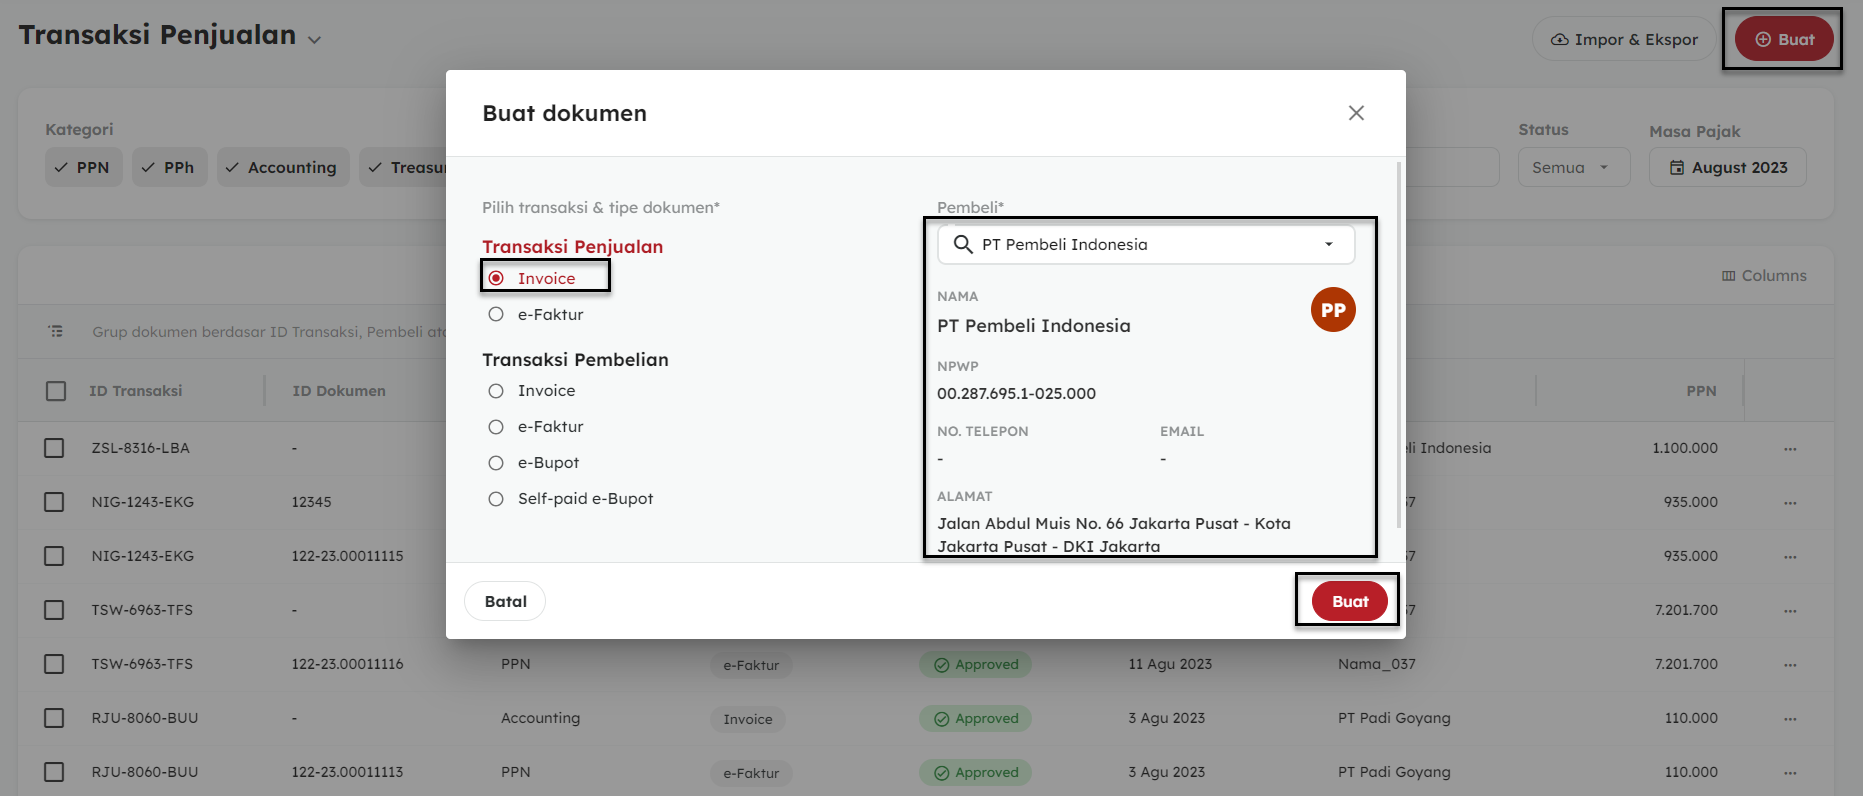Select e-Faktur under Transaksi Penjualan
The height and width of the screenshot is (796, 1863).
[496, 315]
